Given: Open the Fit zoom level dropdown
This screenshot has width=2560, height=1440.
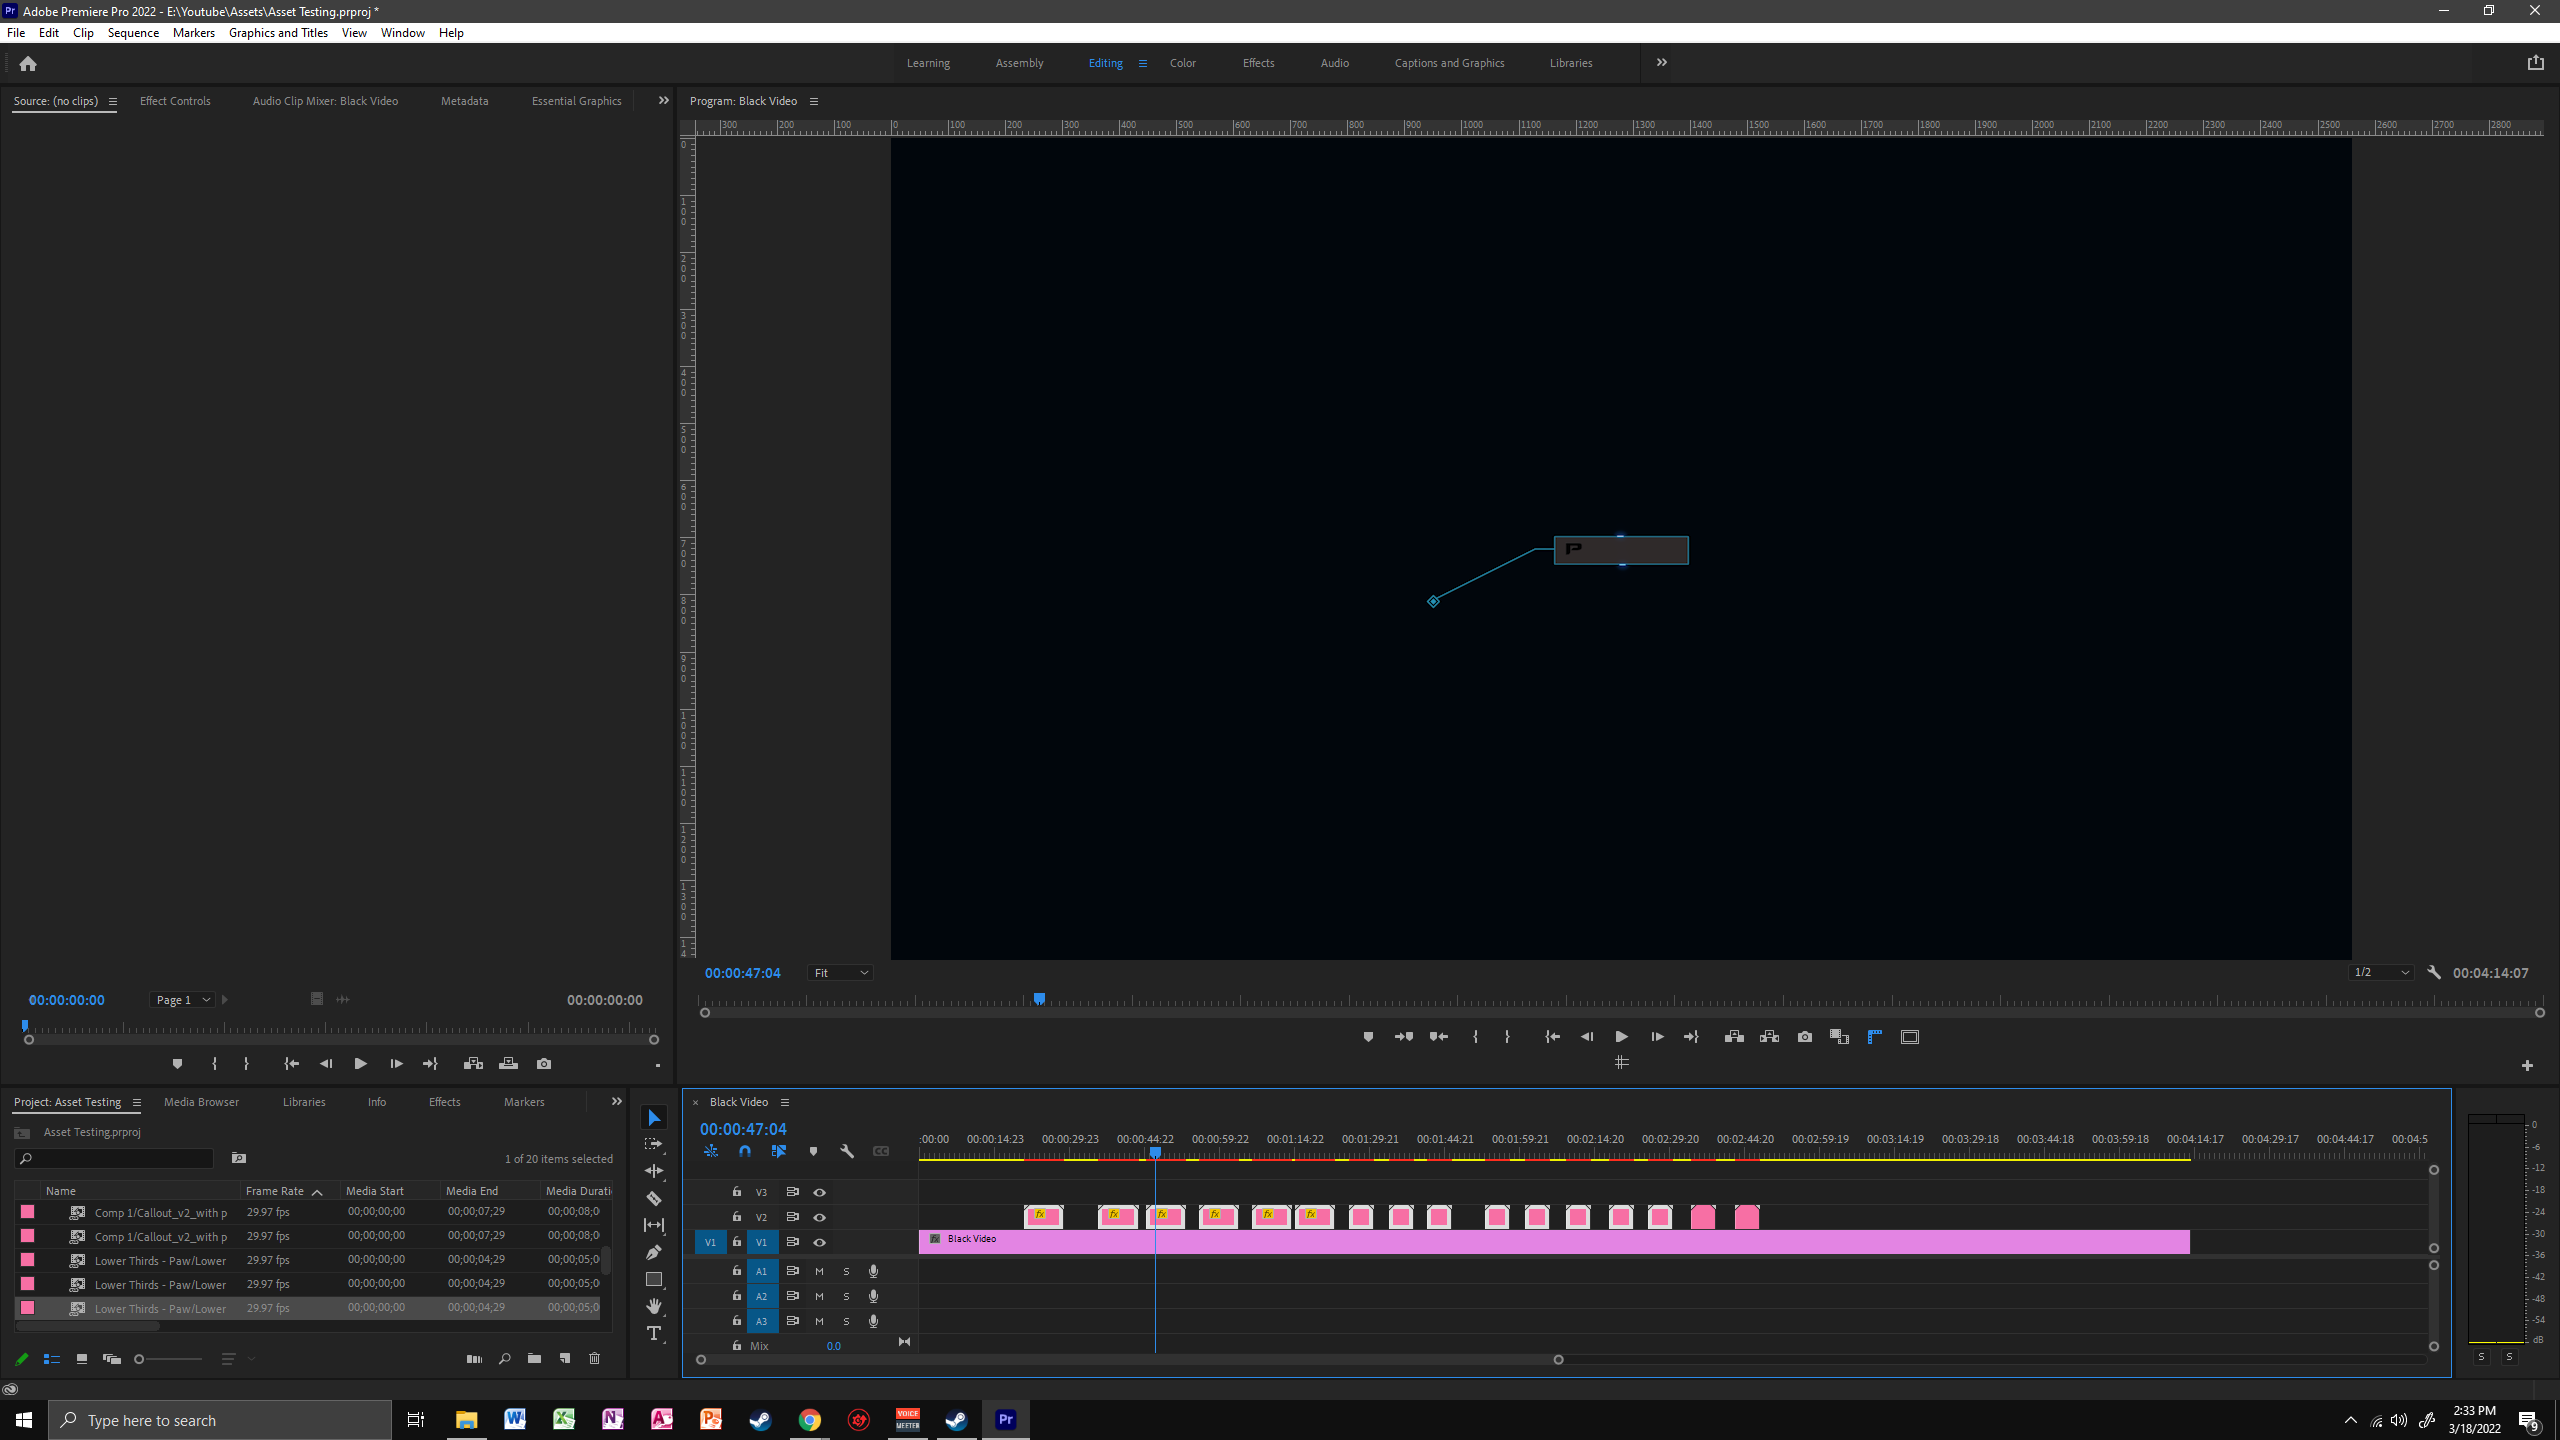Looking at the screenshot, I should click(x=839, y=972).
